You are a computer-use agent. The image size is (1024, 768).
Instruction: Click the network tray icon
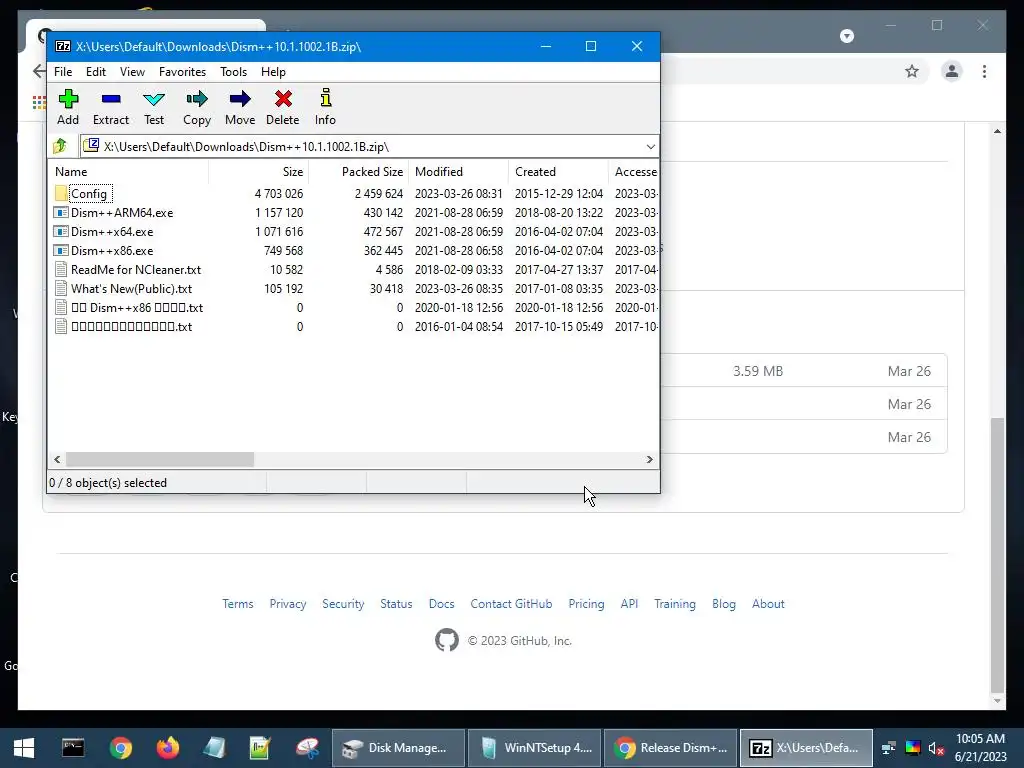[x=889, y=748]
